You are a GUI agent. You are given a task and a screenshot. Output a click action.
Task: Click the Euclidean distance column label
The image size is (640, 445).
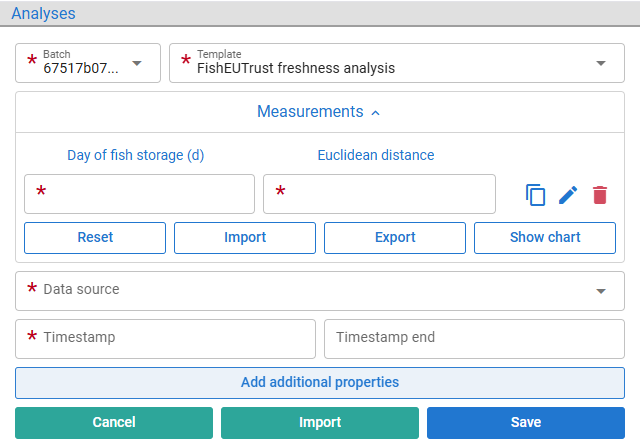[x=376, y=155]
